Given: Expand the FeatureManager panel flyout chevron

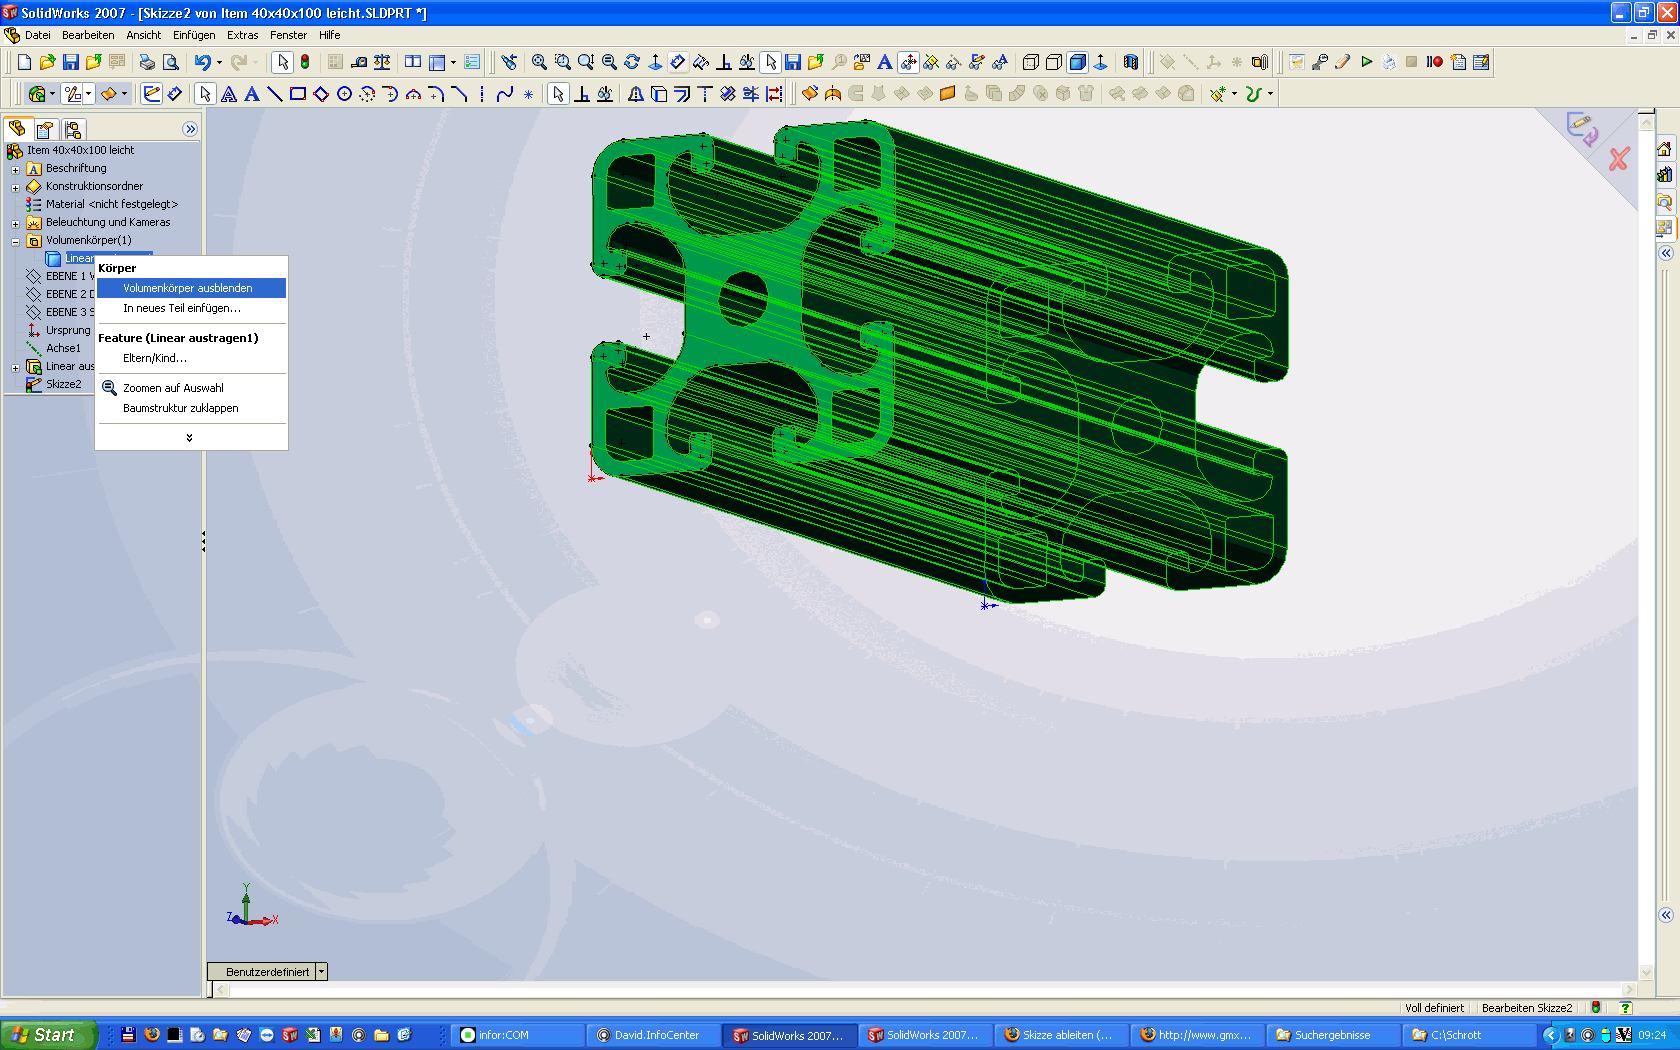Looking at the screenshot, I should pos(190,129).
